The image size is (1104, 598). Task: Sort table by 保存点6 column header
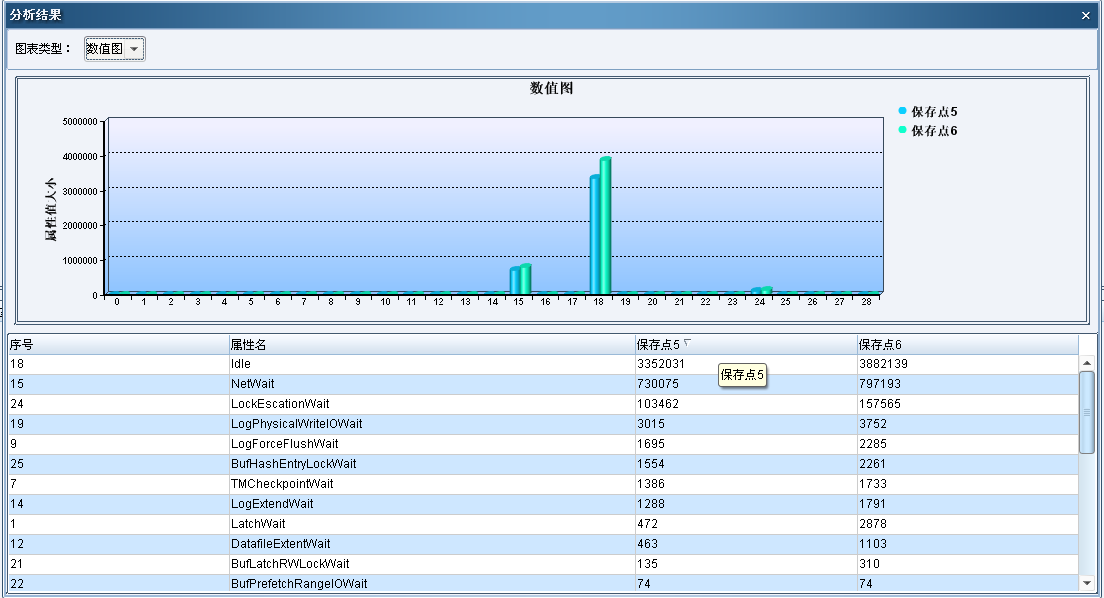click(x=966, y=344)
